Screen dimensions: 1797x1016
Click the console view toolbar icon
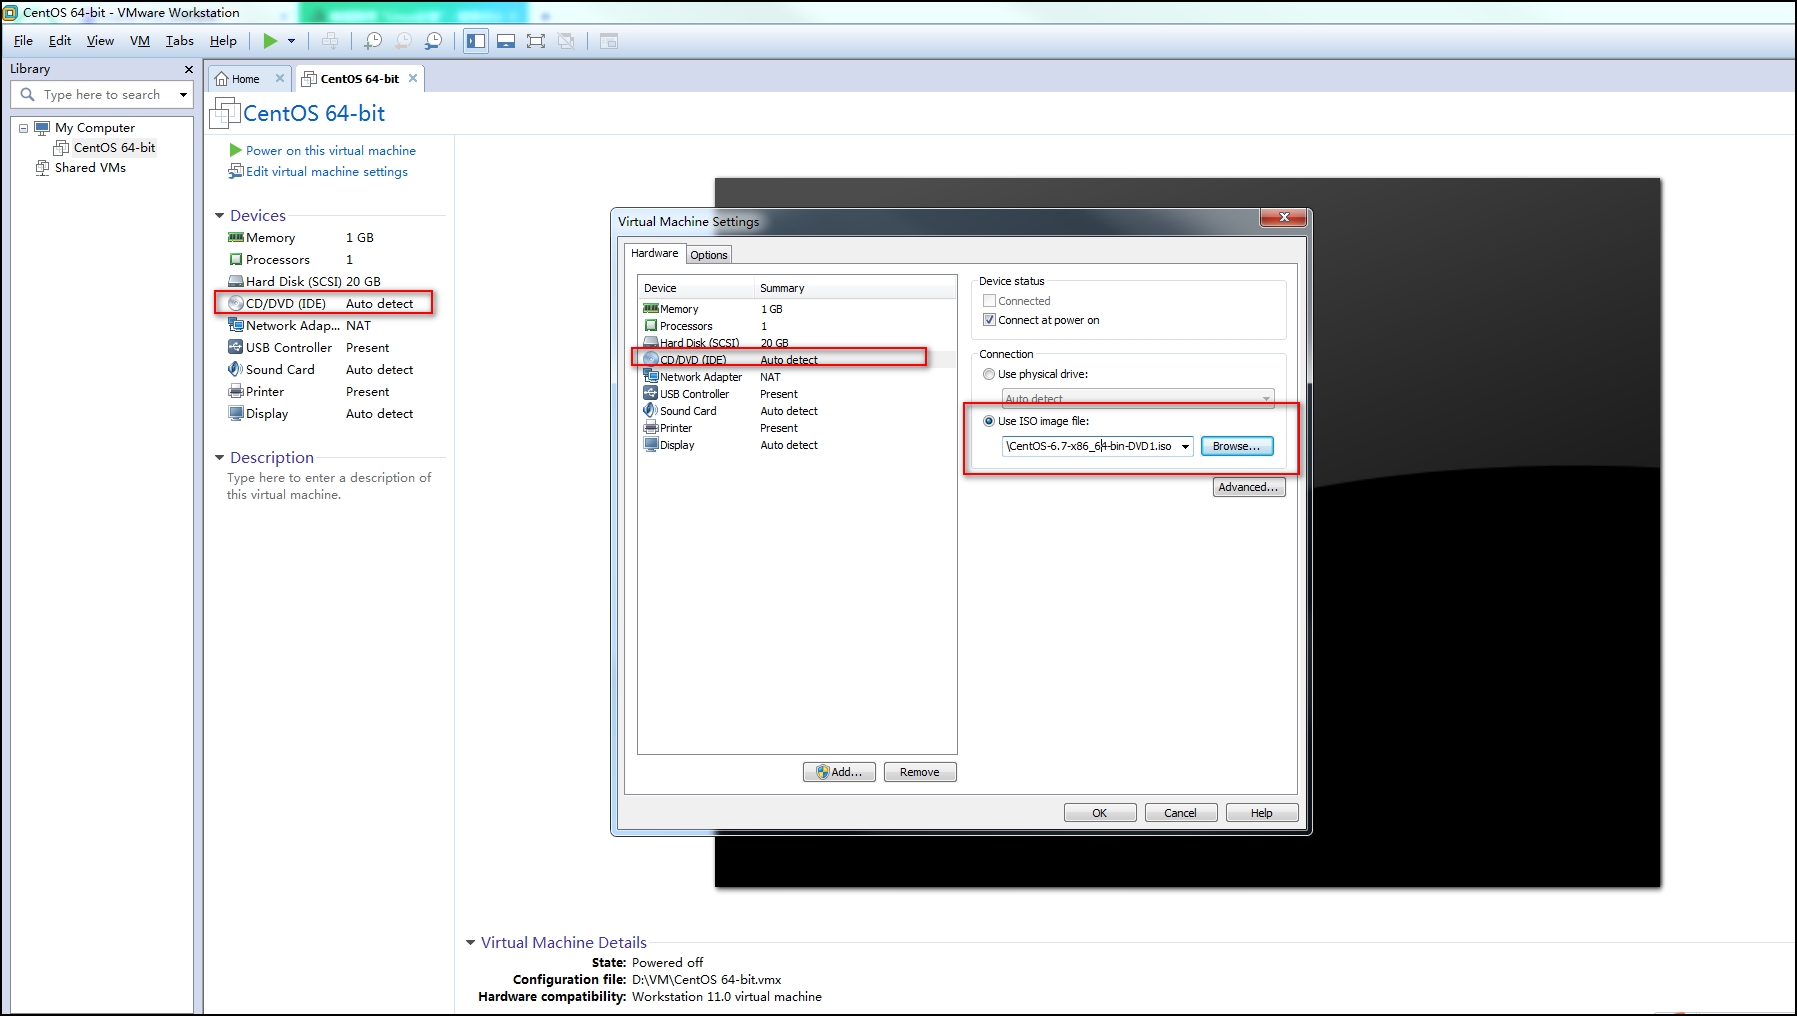click(609, 41)
